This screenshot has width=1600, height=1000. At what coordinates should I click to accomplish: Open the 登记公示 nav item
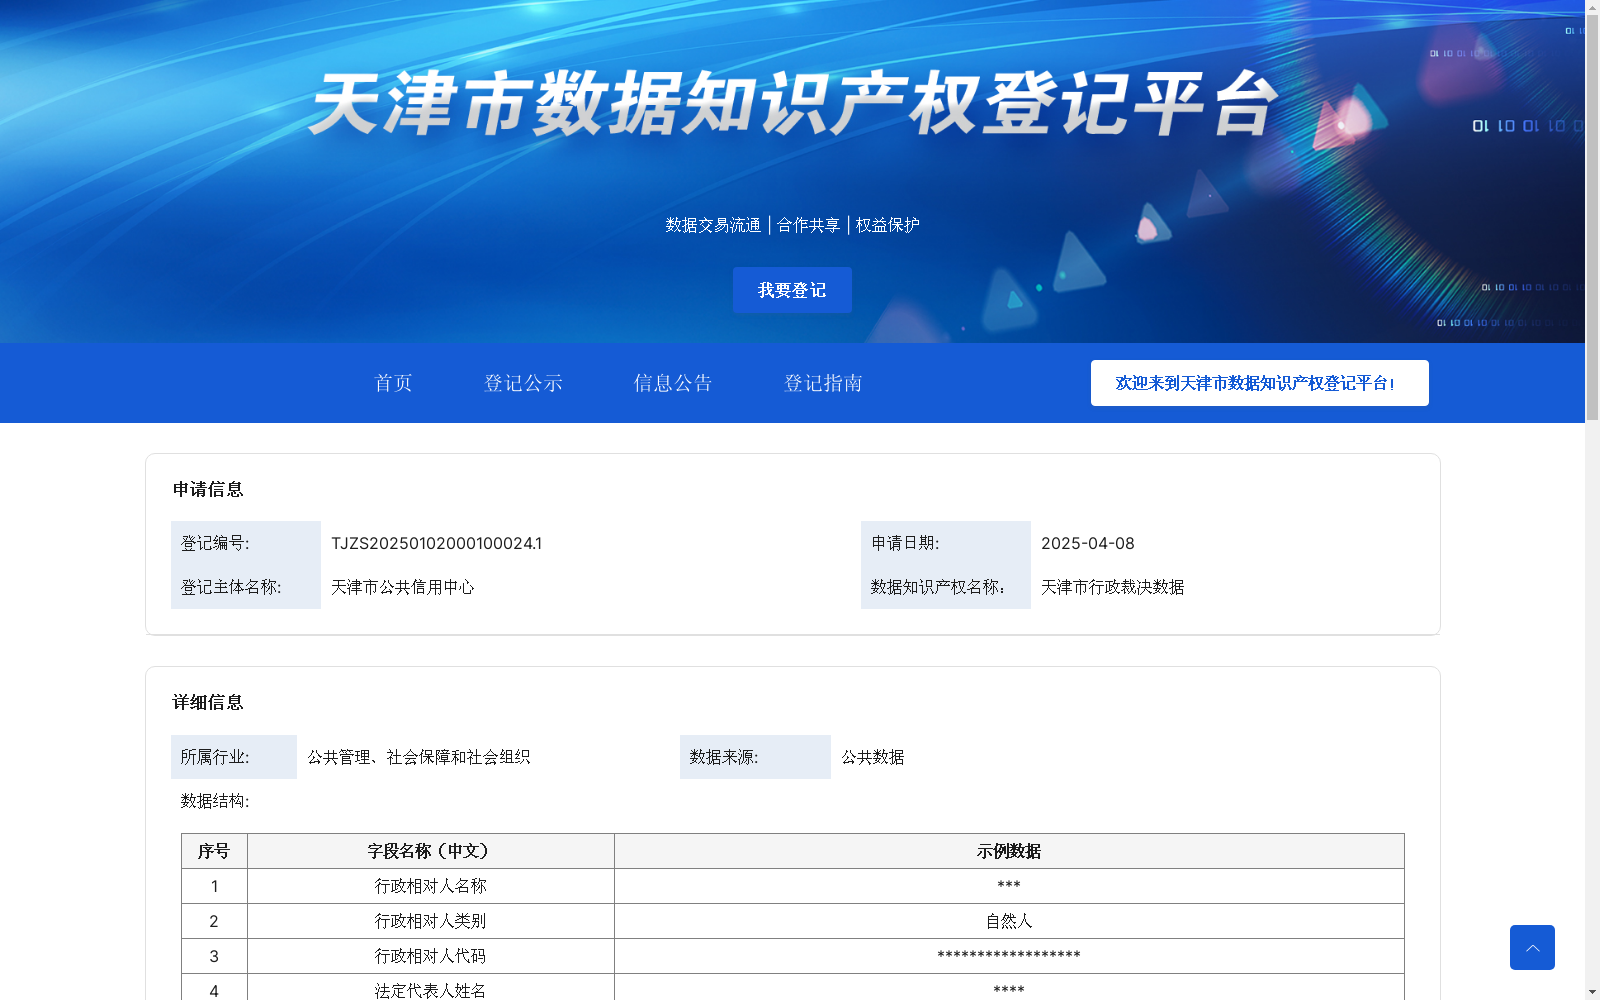pyautogui.click(x=523, y=383)
